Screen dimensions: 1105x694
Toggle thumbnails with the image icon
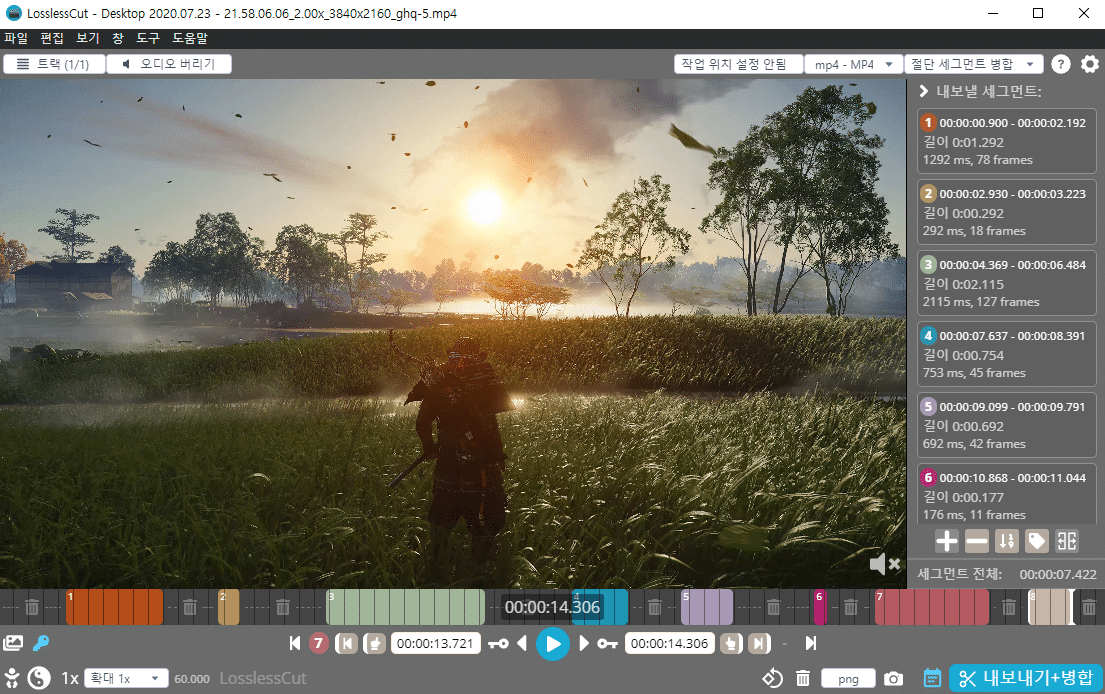coord(13,643)
